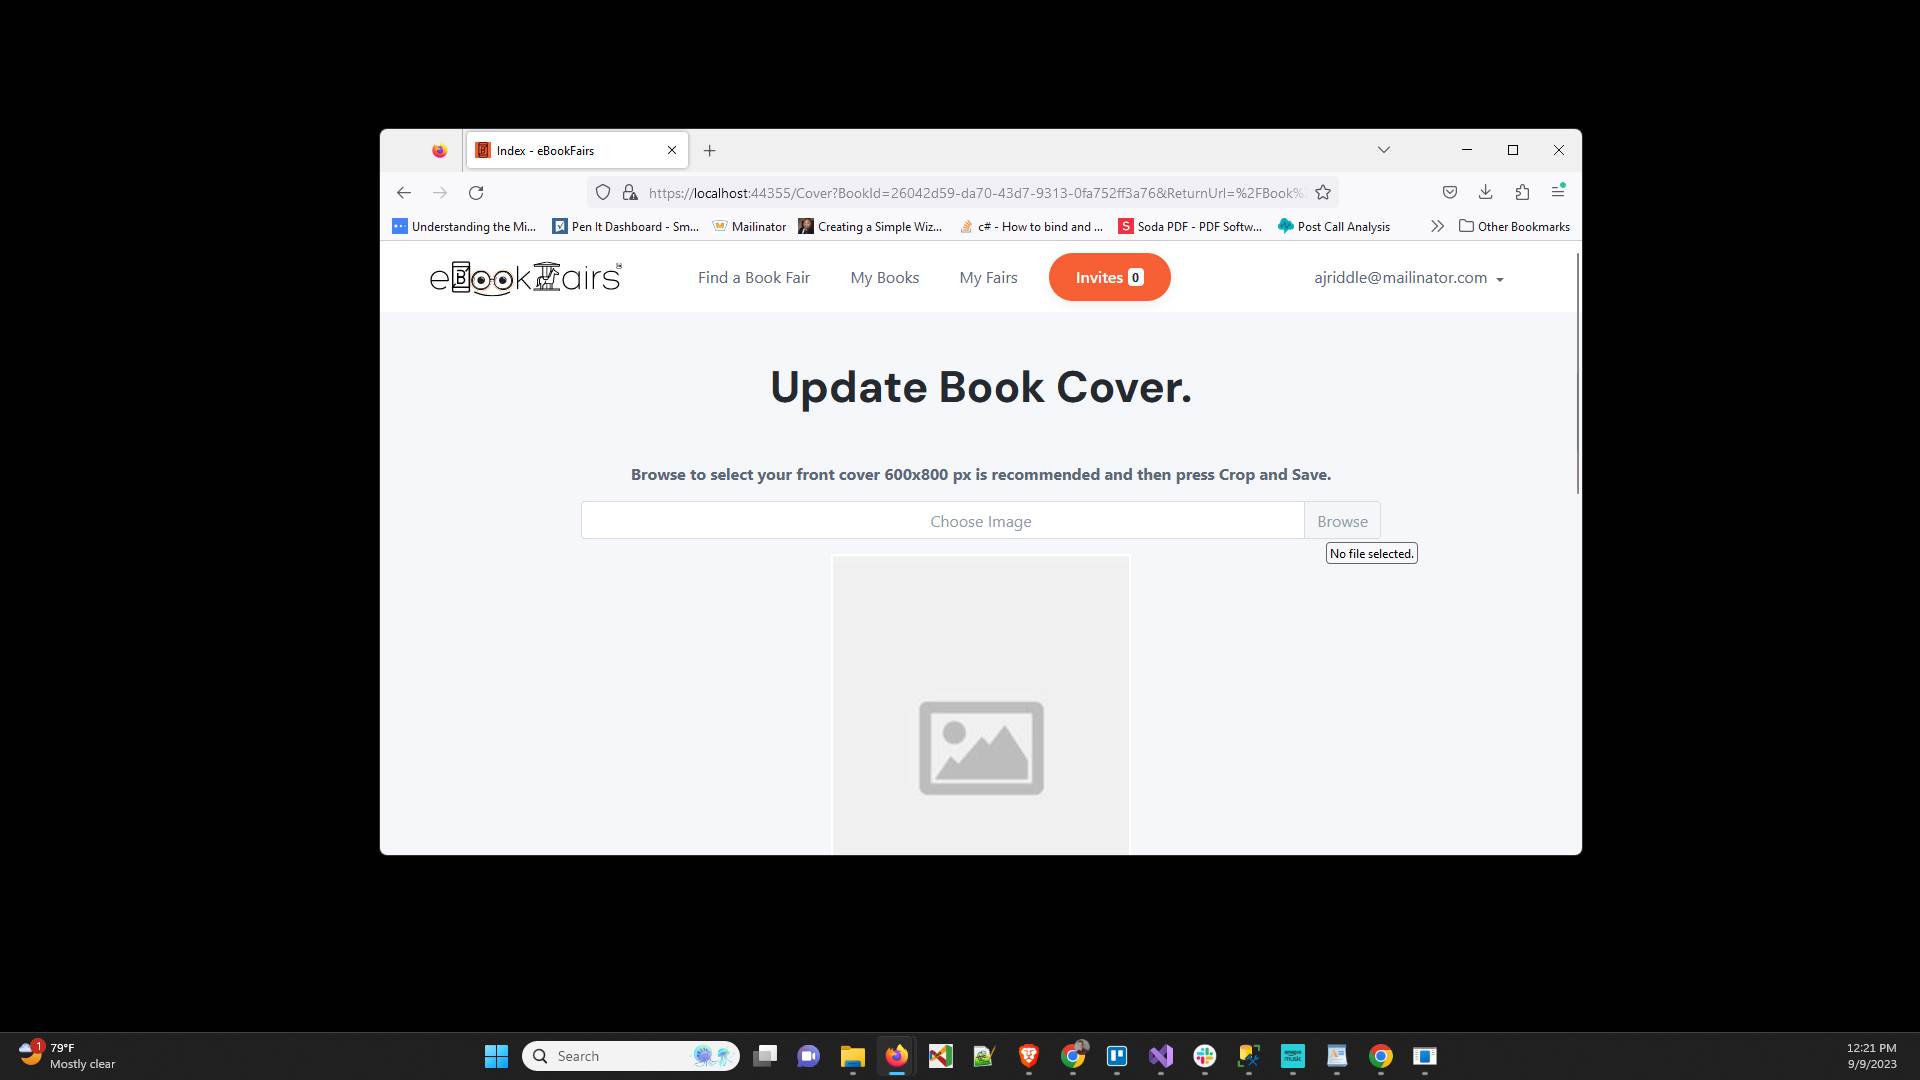Select the My Books menu item
The height and width of the screenshot is (1080, 1920).
click(884, 277)
